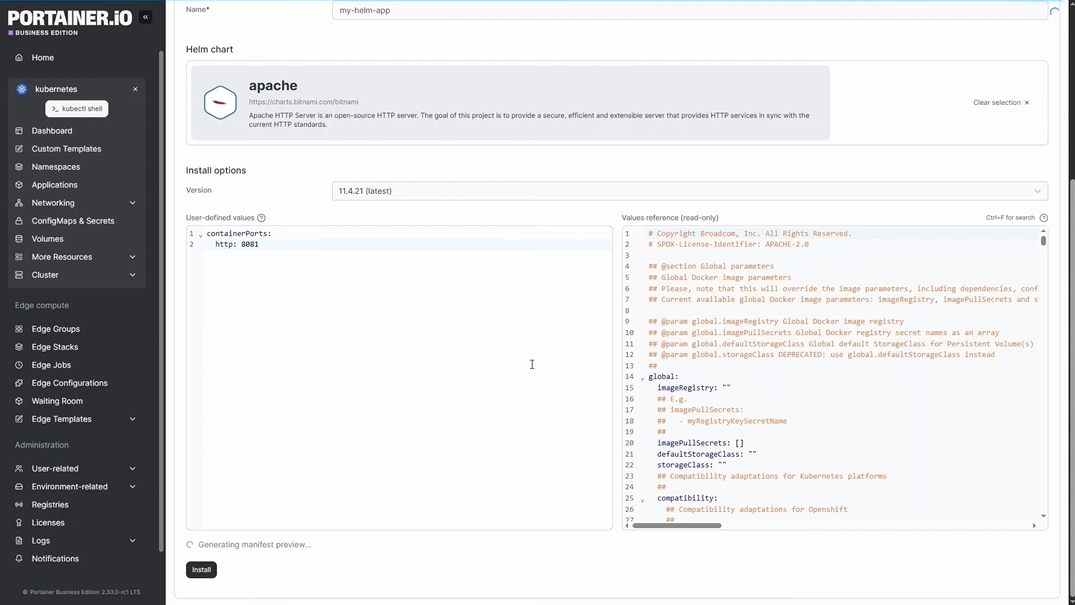Fold the containerPorts line in the editor
The image size is (1075, 605).
[x=201, y=235]
